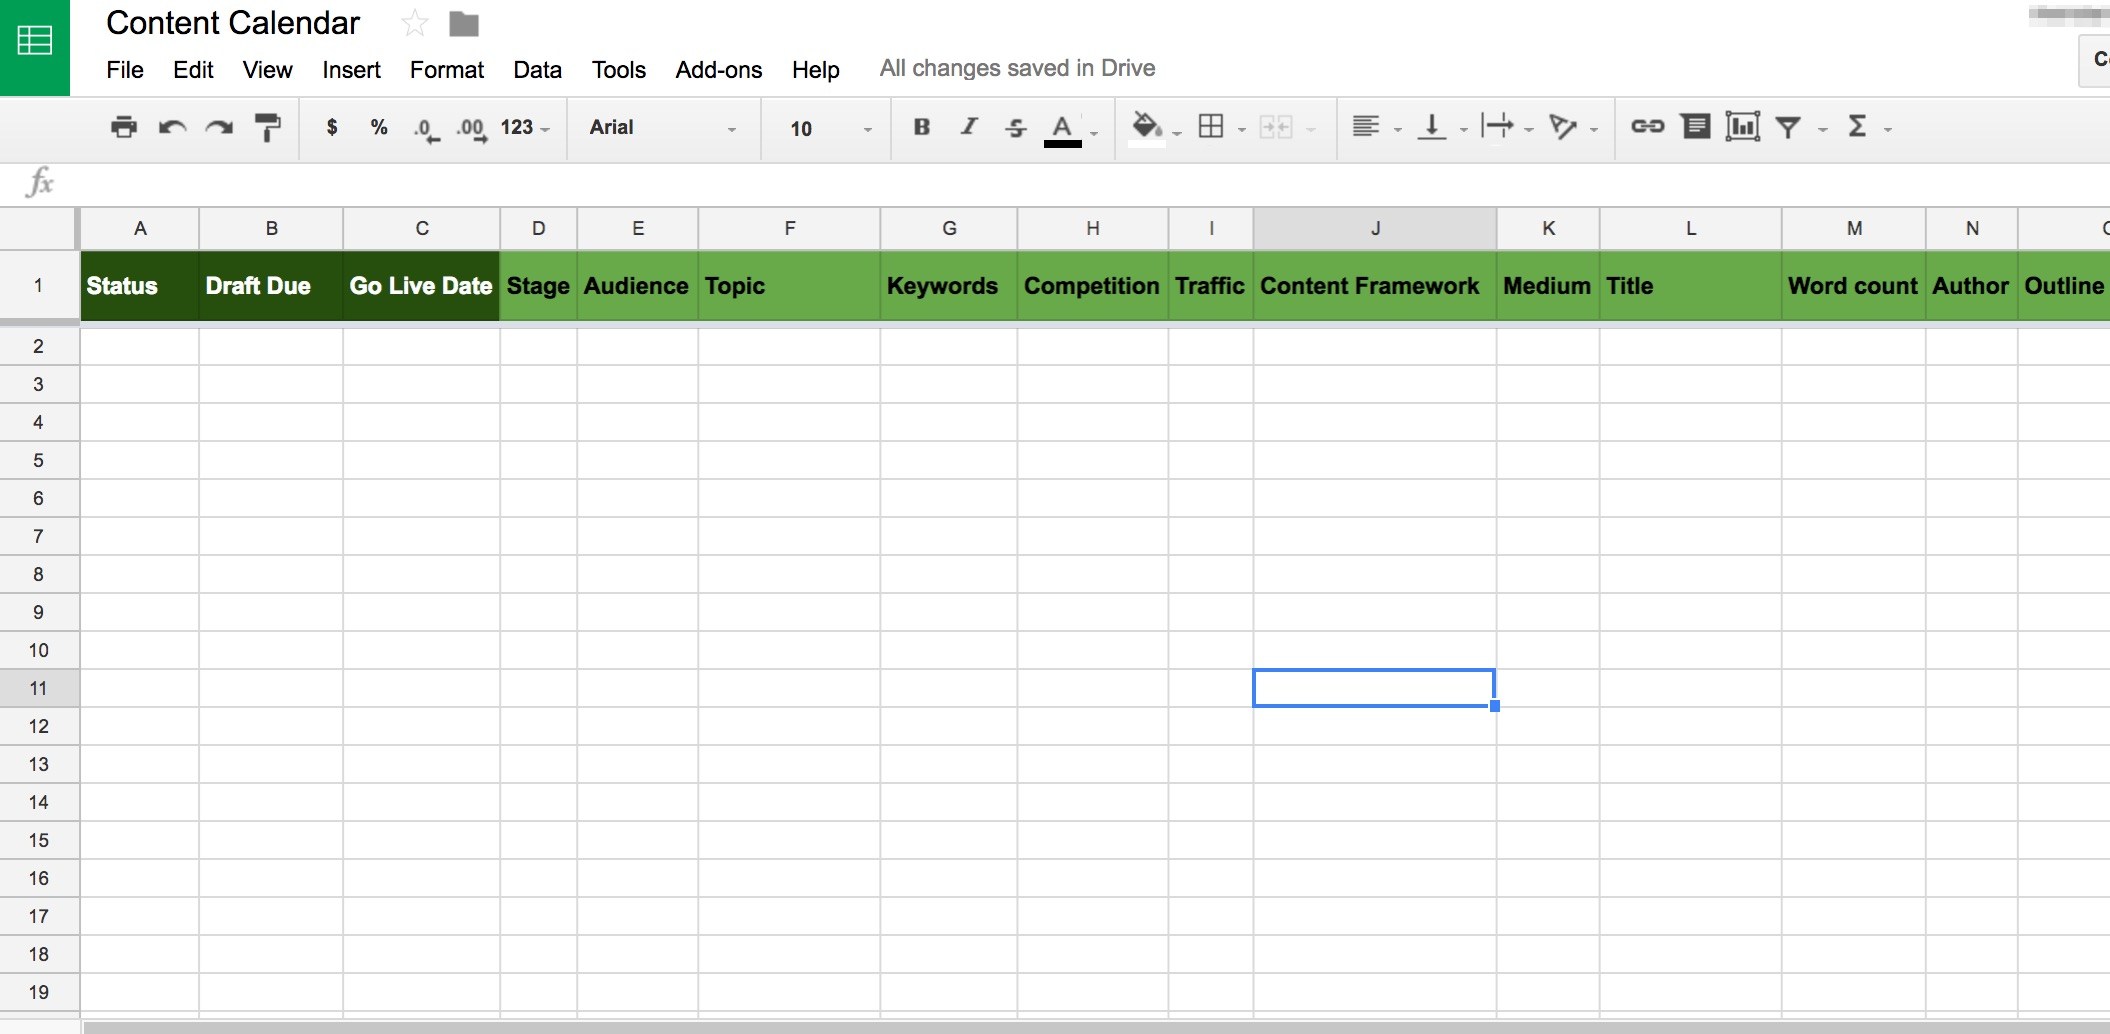Expand the borders dropdown arrow

[x=1242, y=129]
